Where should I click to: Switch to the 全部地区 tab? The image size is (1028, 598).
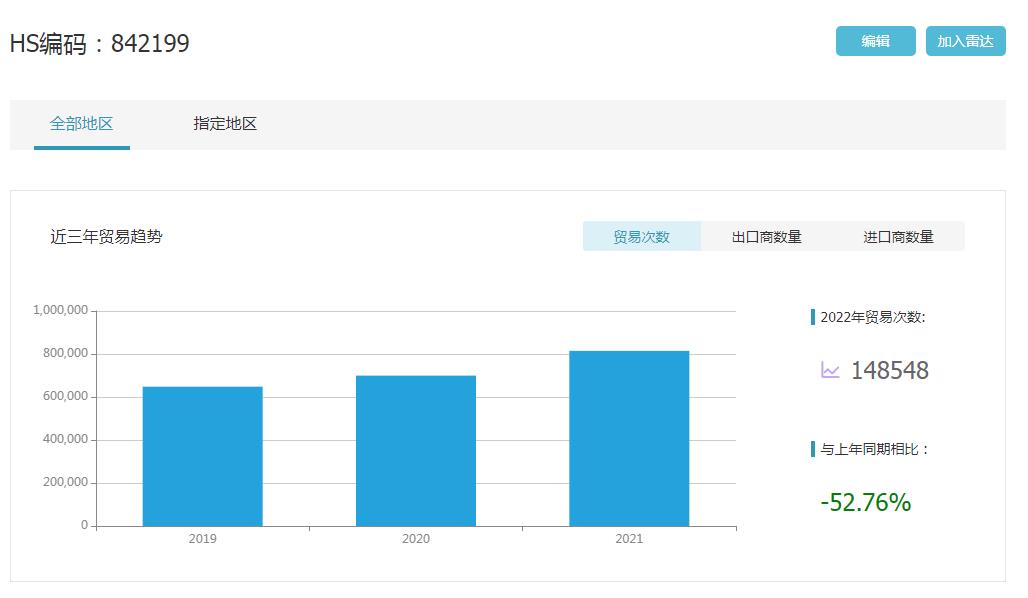[x=82, y=124]
